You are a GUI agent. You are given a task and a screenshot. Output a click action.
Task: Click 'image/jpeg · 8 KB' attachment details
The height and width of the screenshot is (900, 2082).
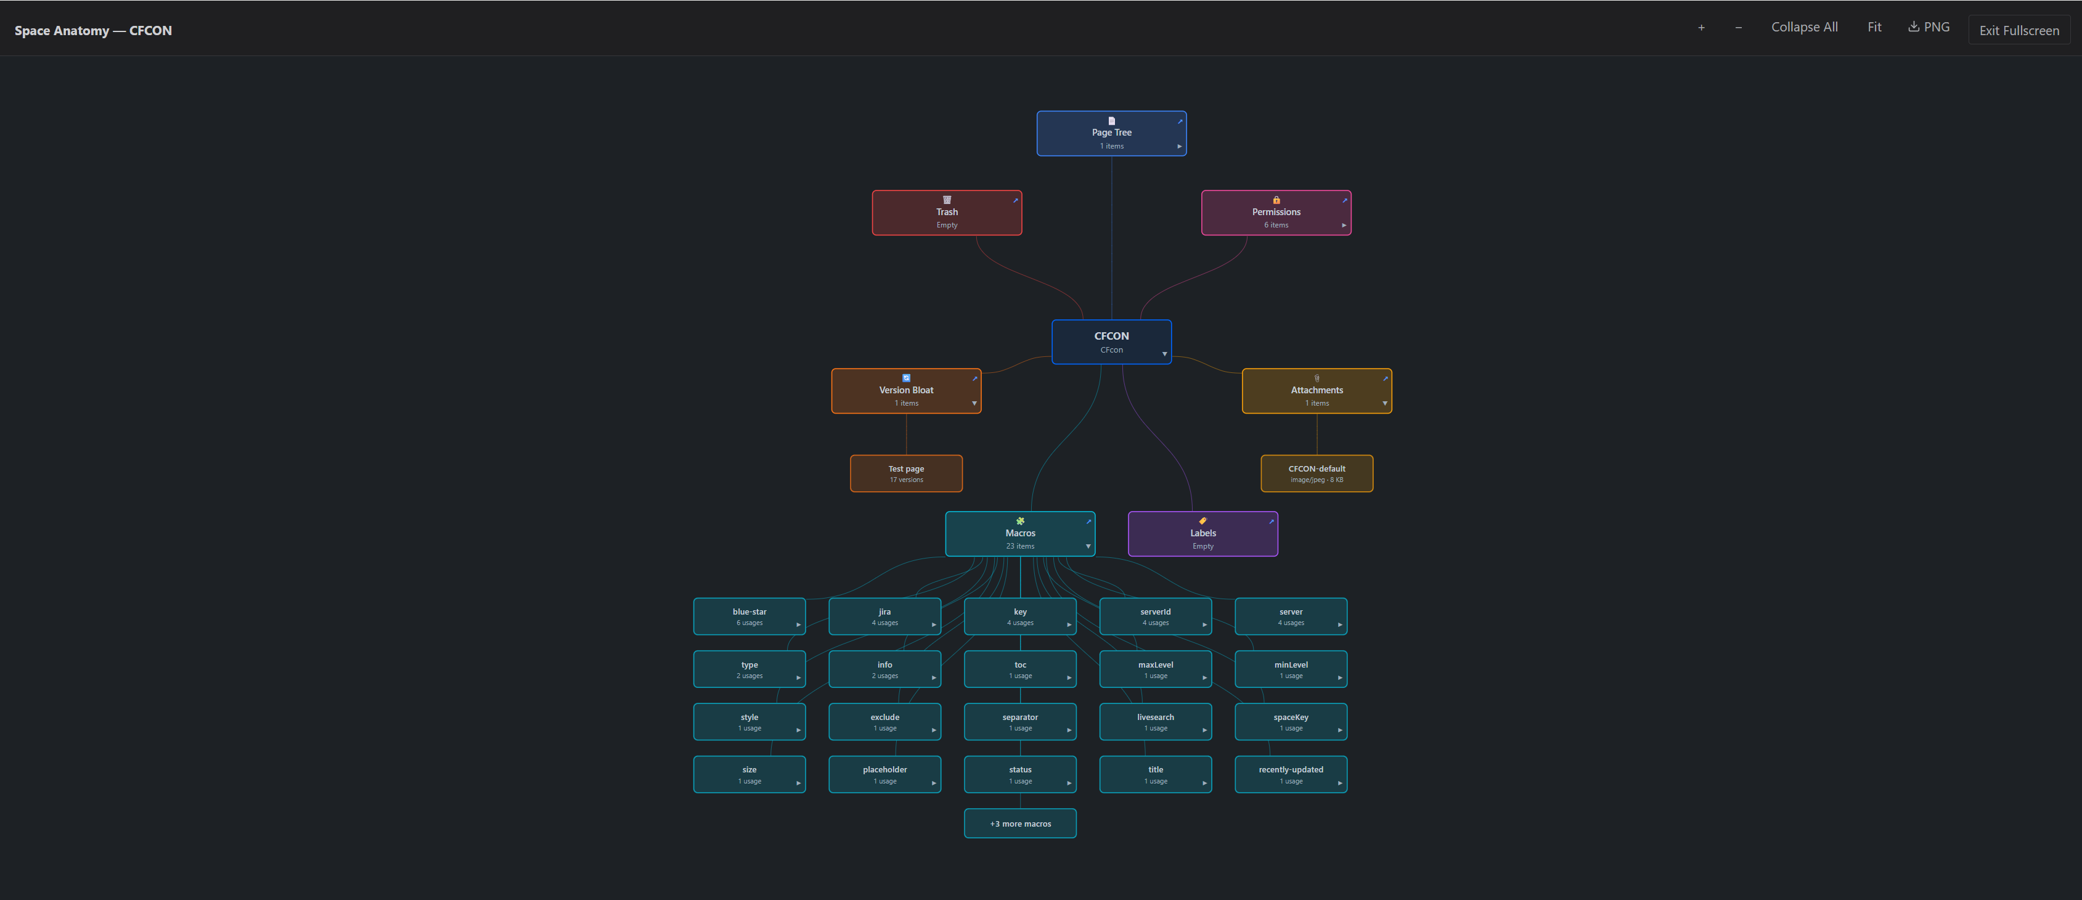click(x=1316, y=480)
